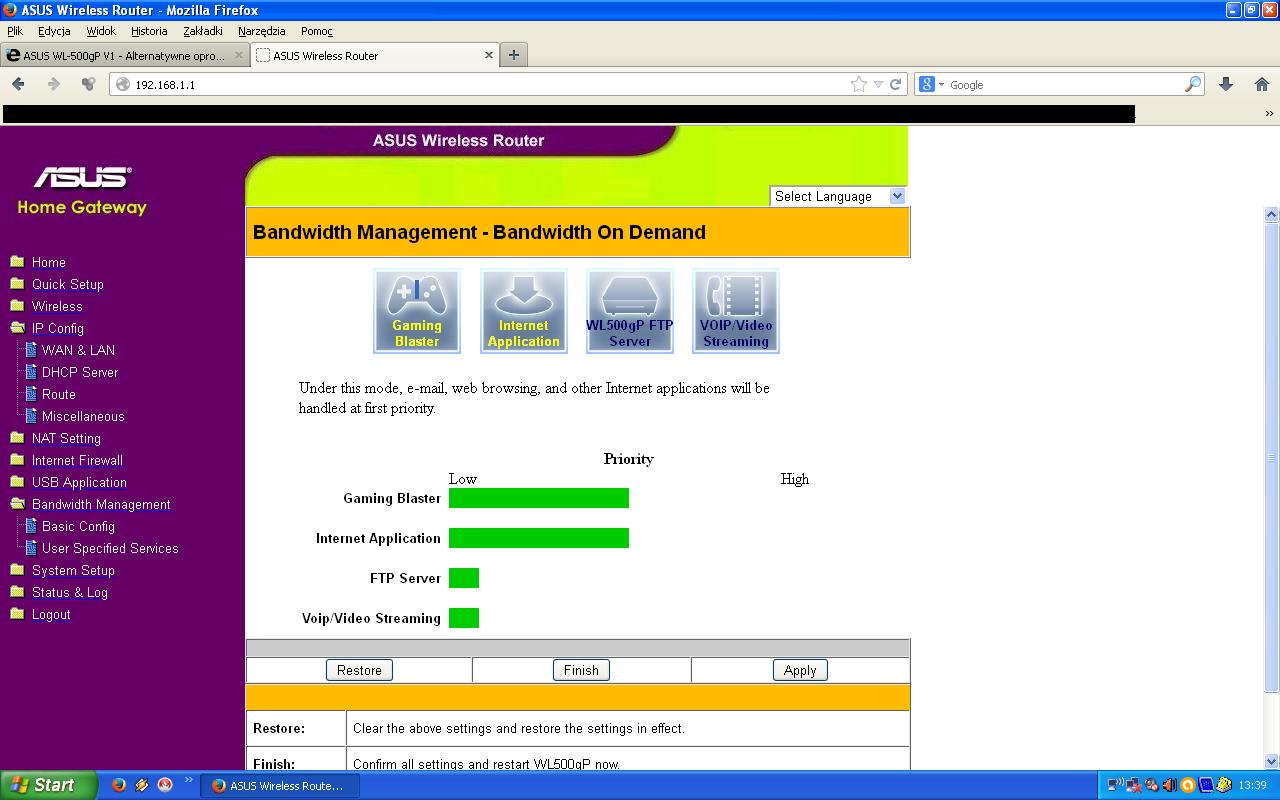Open the Home link in sidebar
Screen dimensions: 1280x800
(49, 262)
